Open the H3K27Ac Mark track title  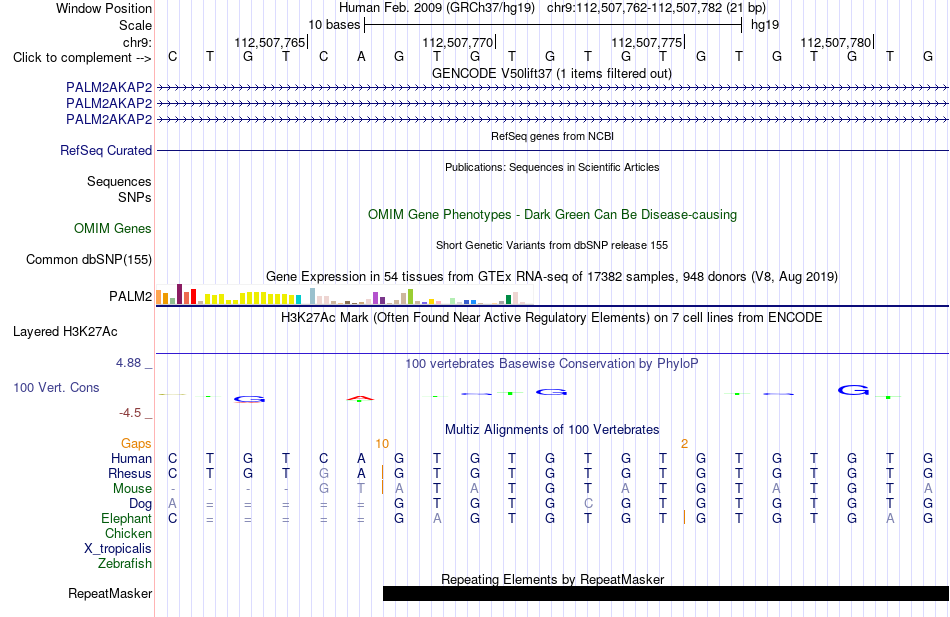(552, 318)
